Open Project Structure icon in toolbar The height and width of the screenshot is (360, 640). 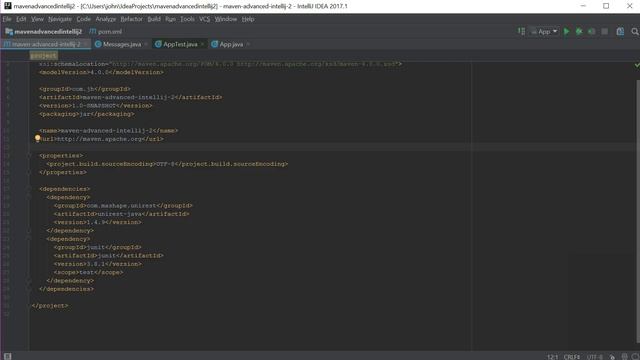tap(620, 31)
